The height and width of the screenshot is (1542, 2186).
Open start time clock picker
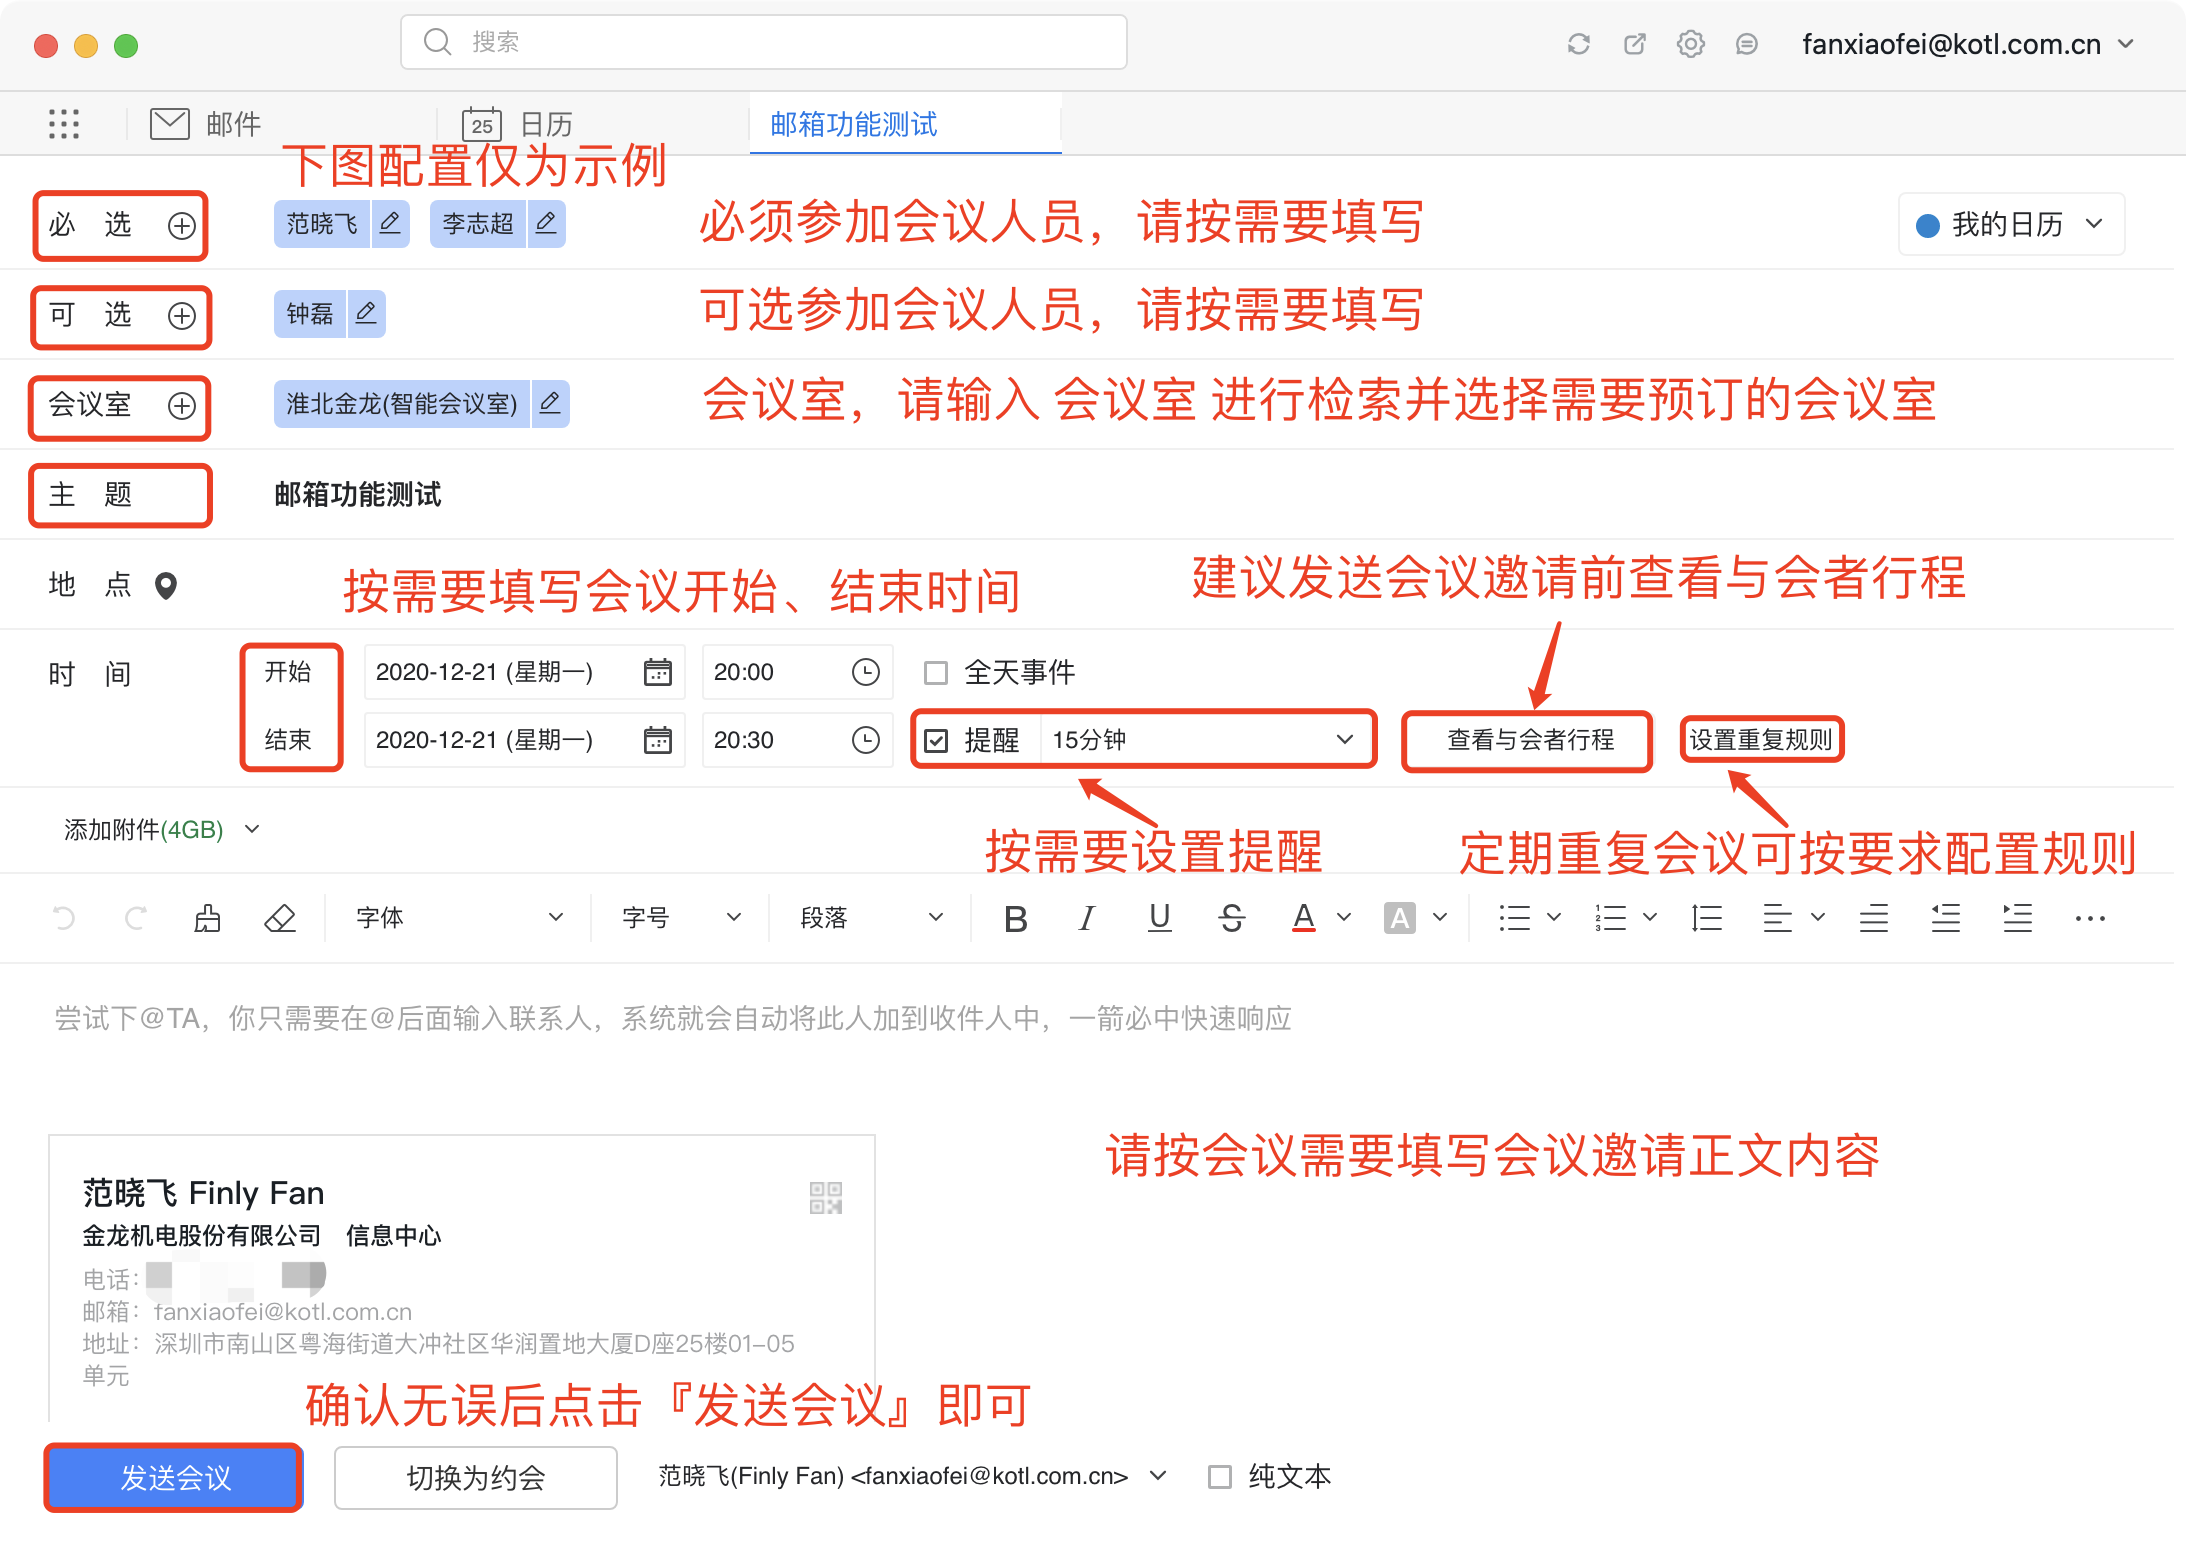click(865, 672)
